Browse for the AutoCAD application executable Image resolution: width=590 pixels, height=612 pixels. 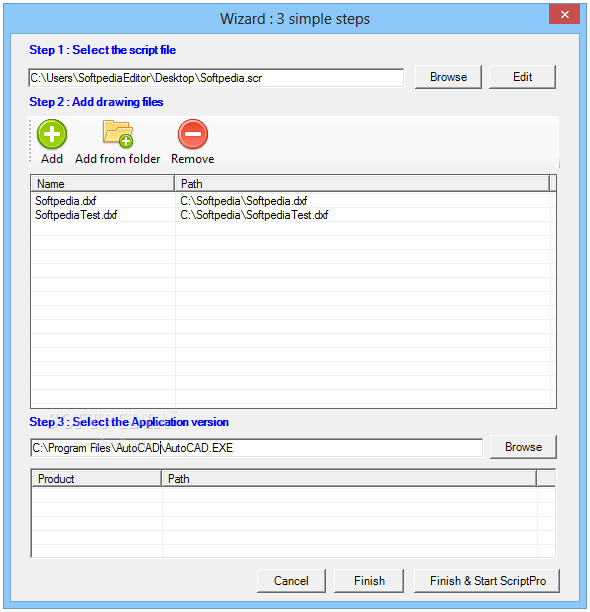[523, 447]
